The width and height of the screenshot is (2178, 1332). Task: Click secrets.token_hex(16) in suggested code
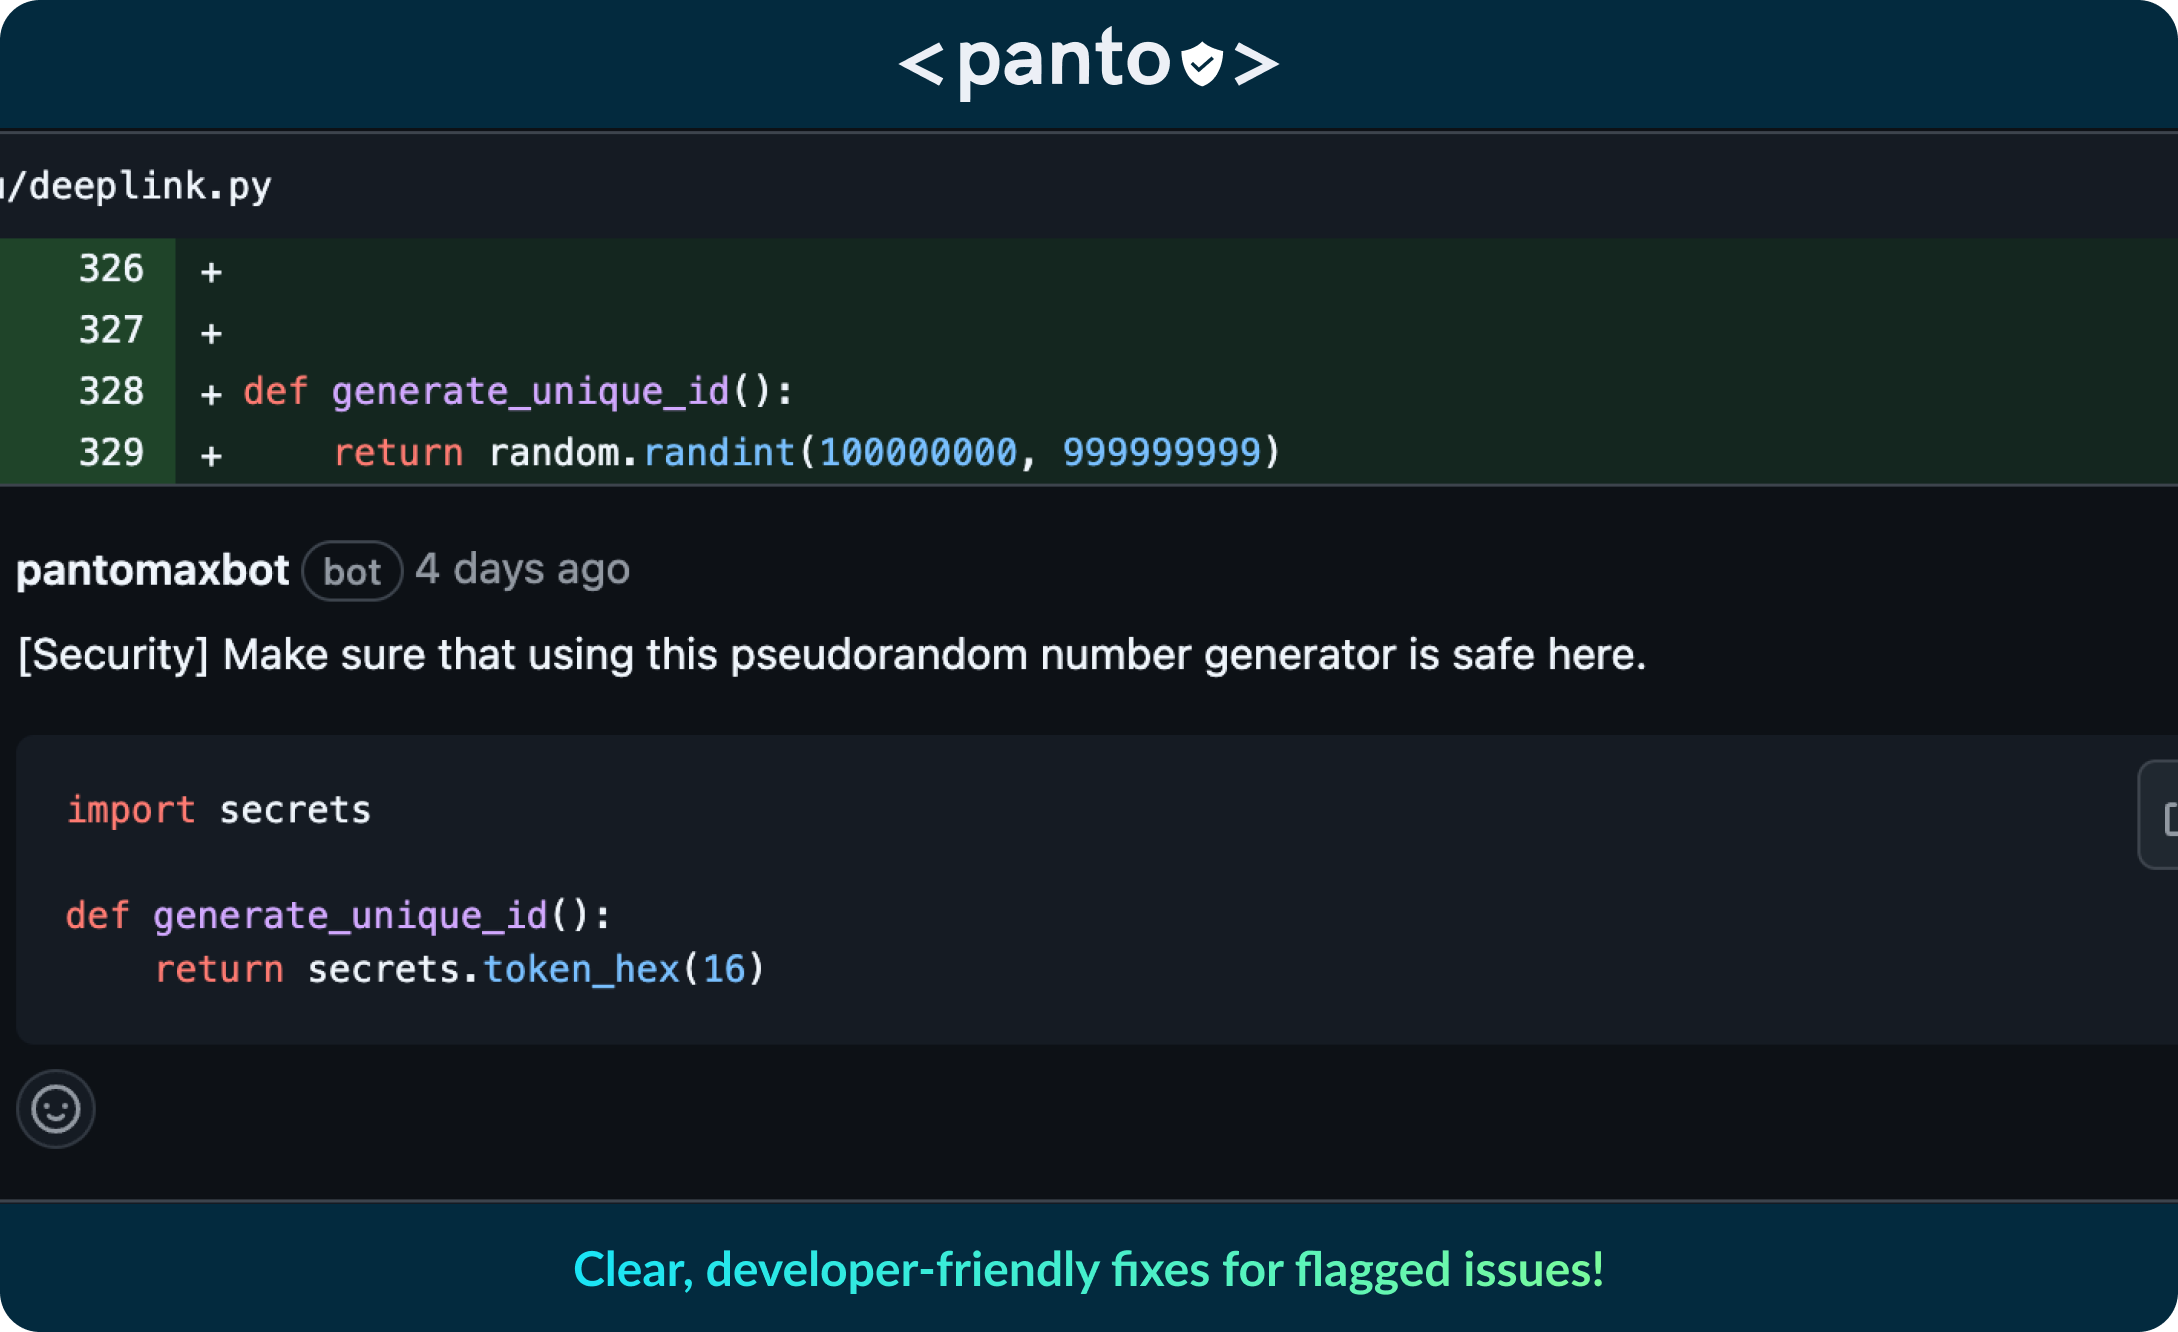click(x=535, y=968)
